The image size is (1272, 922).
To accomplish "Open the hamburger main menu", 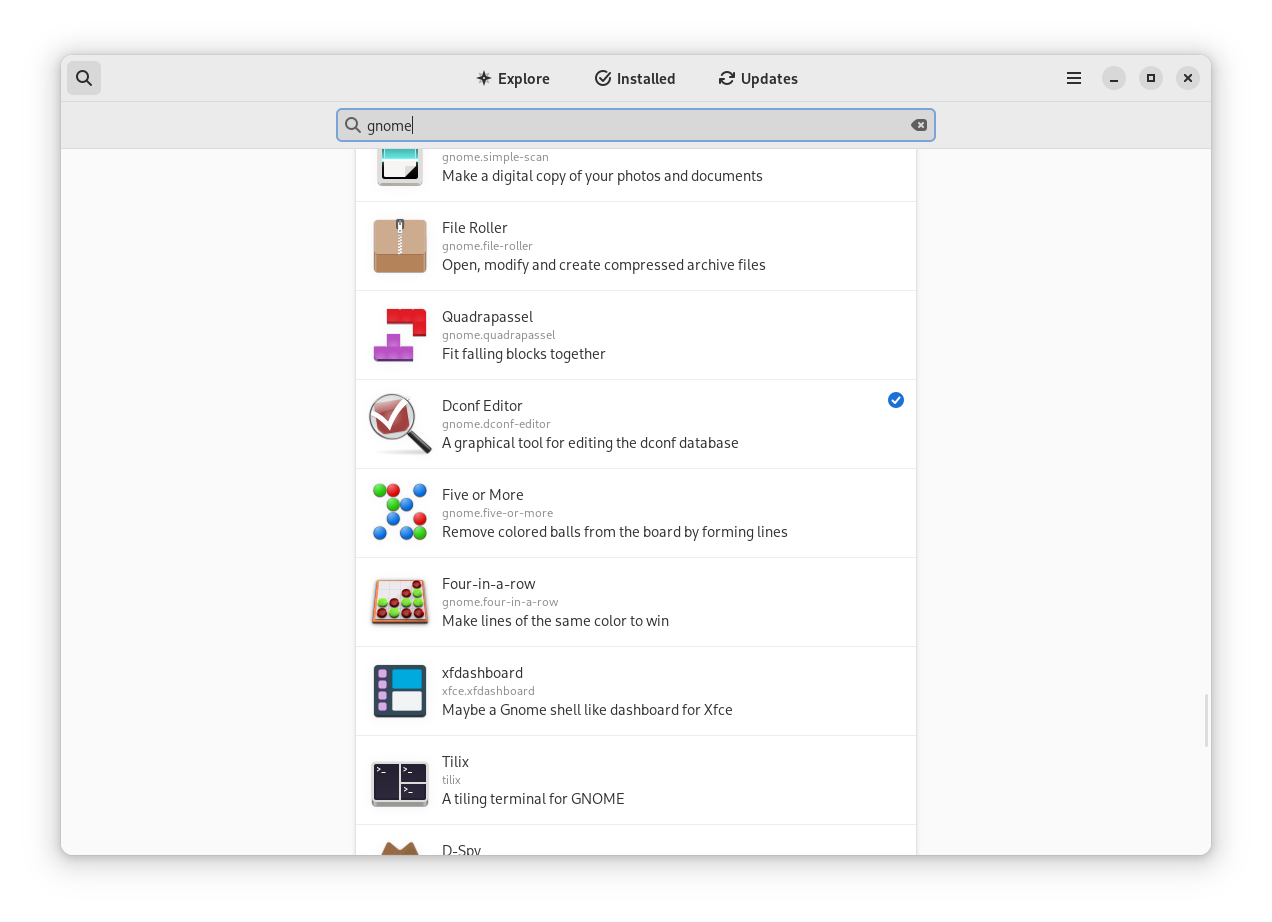I will click(x=1074, y=78).
